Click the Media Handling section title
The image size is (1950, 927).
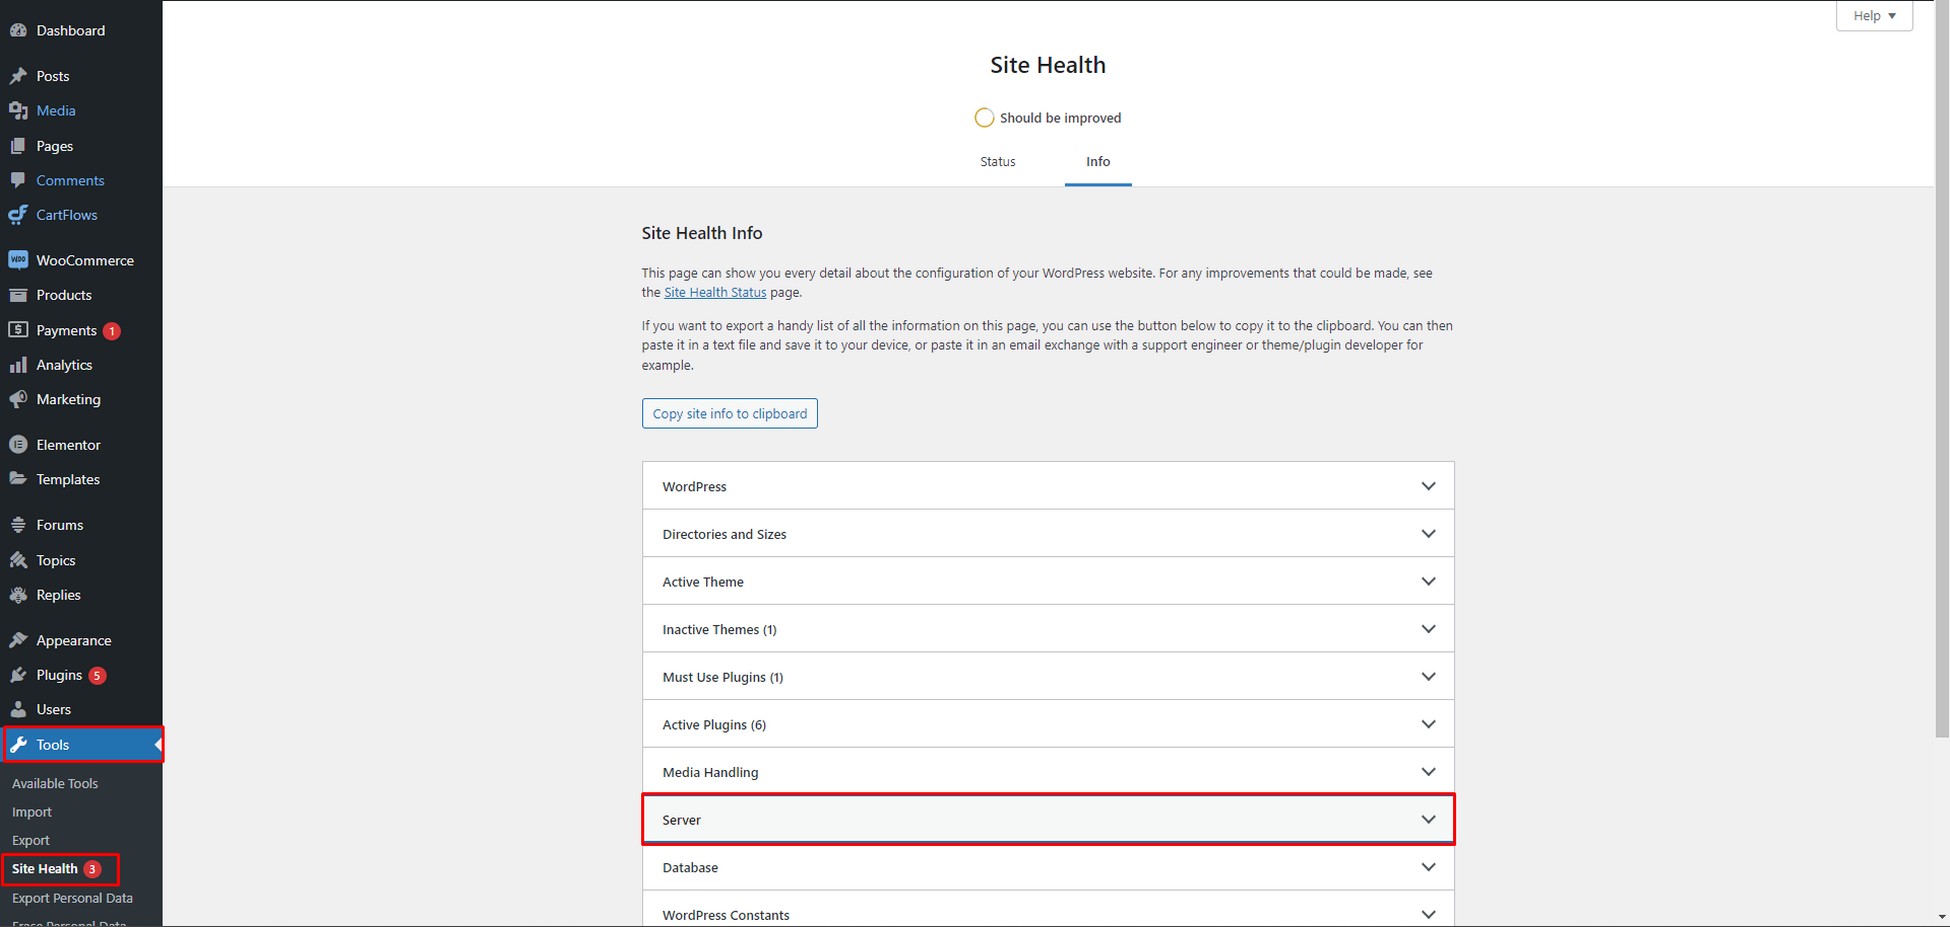(710, 773)
